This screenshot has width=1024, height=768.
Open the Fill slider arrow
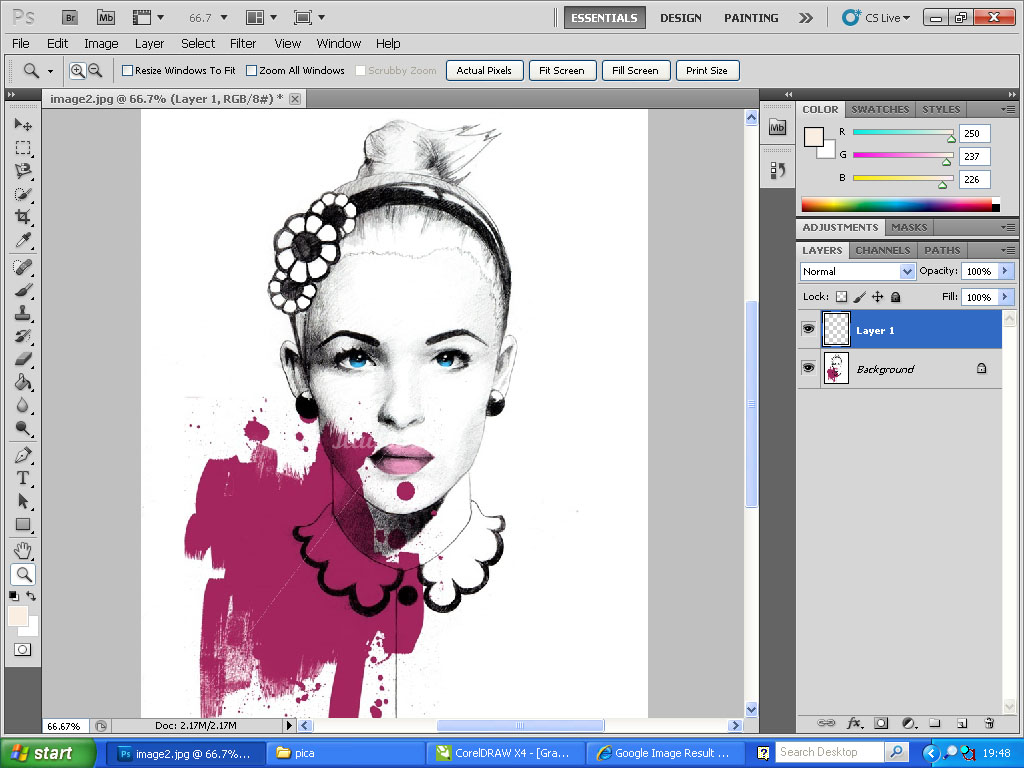(x=1006, y=297)
